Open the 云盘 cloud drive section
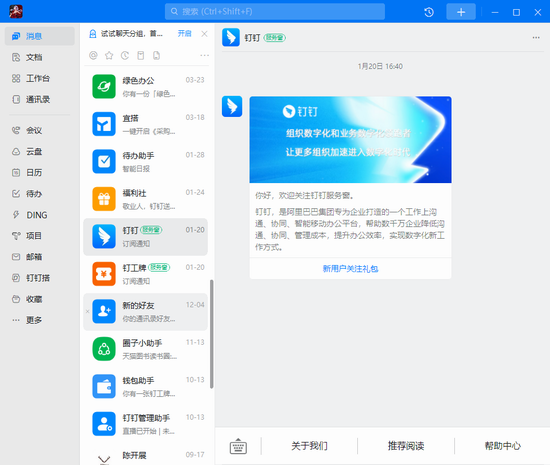Screen dimensions: 550x465 point(40,151)
